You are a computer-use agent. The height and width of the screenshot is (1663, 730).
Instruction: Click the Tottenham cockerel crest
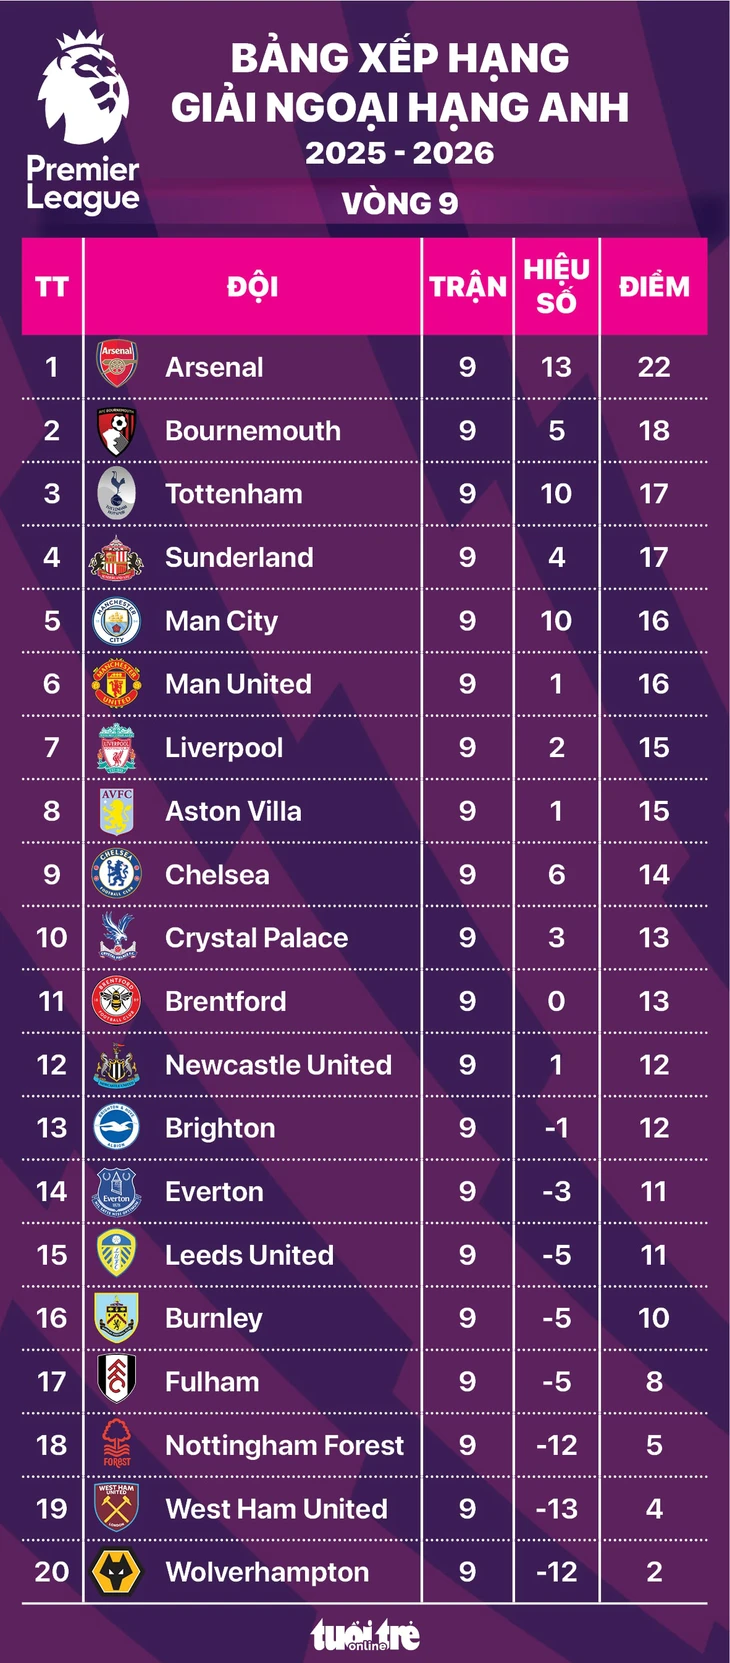coord(116,493)
